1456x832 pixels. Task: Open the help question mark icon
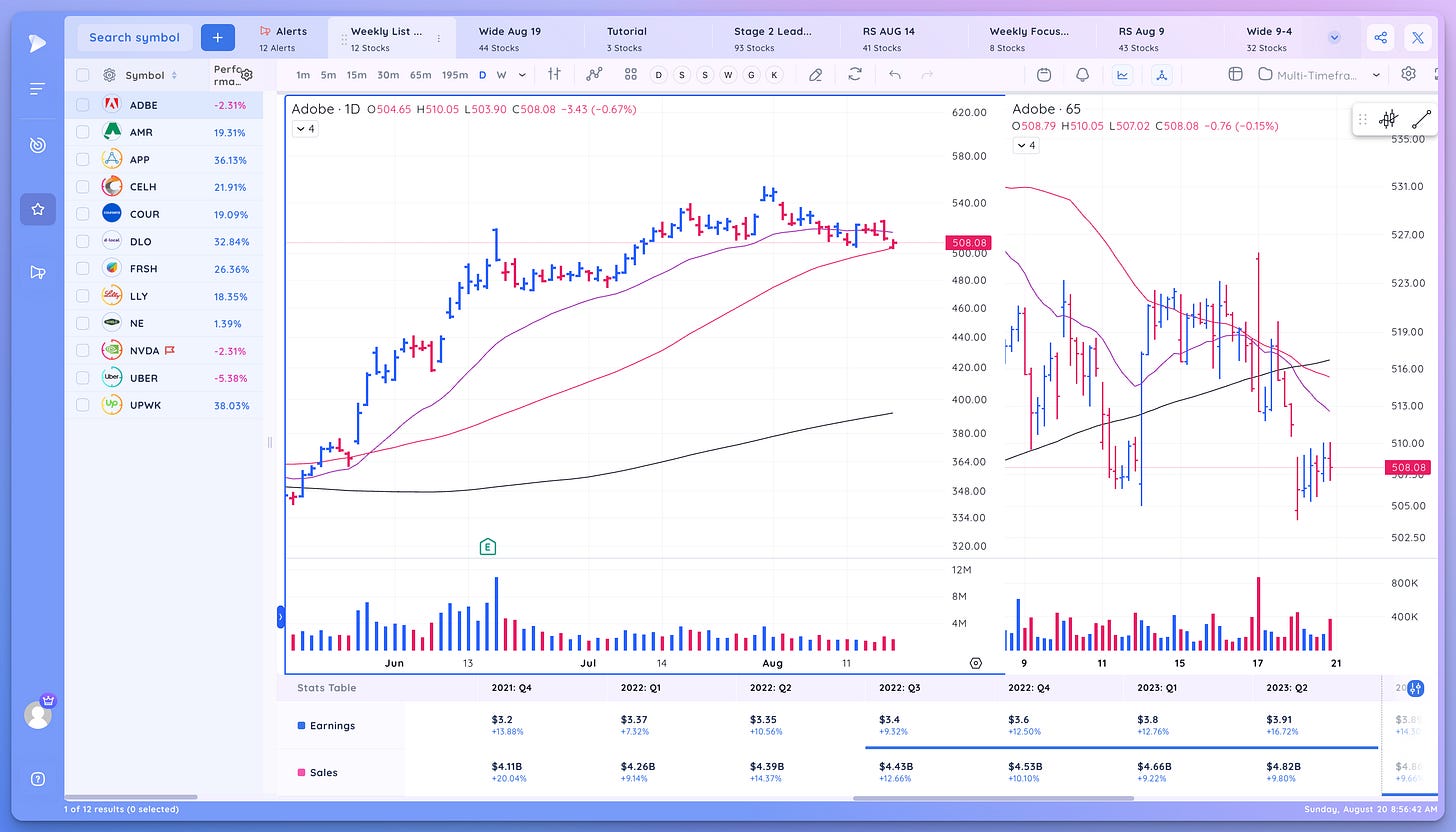[38, 779]
